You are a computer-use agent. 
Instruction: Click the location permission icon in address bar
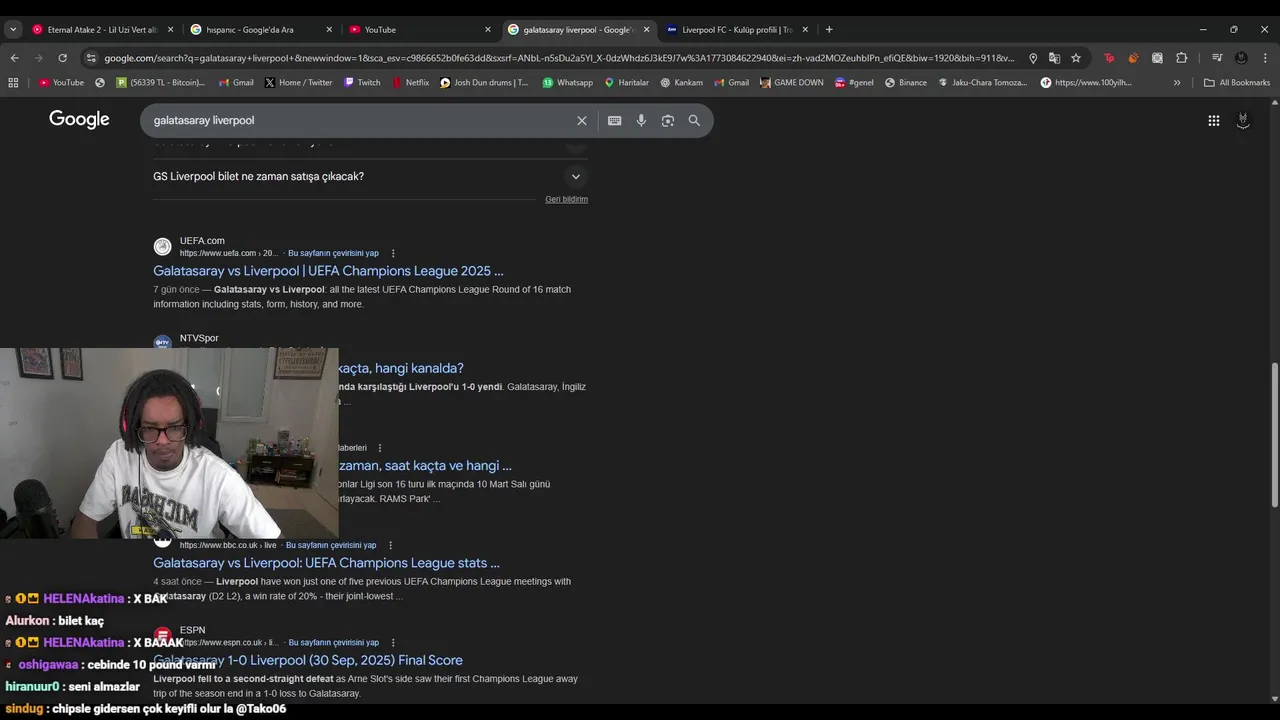[1033, 58]
